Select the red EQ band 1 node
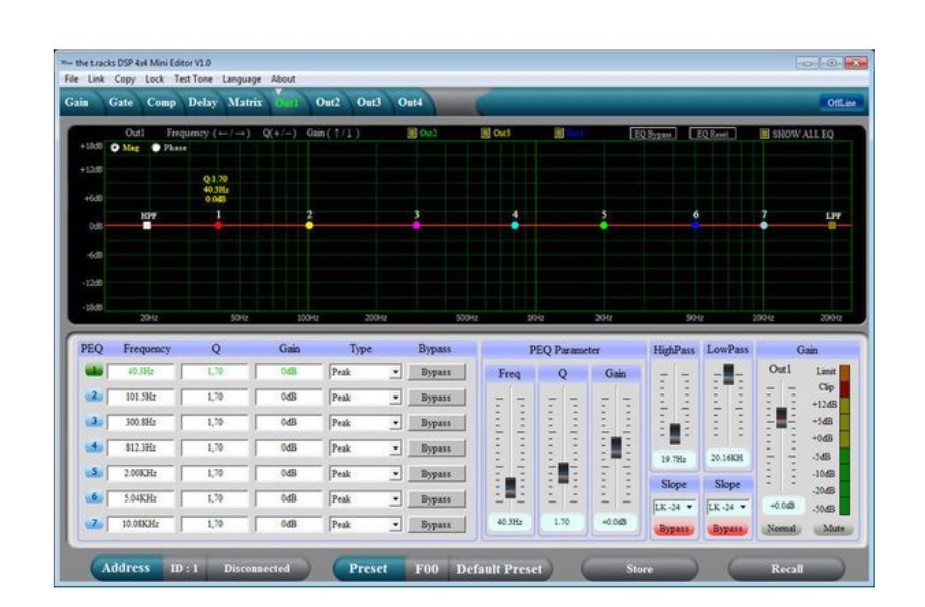This screenshot has height=607, width=925. 218,226
